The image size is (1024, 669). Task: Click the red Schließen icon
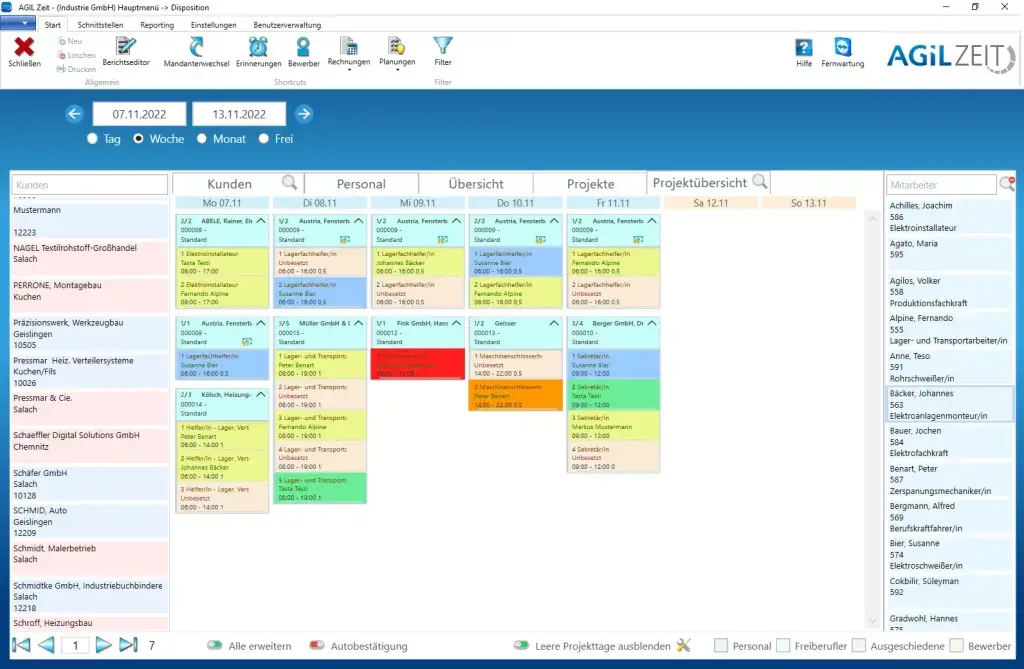(24, 46)
